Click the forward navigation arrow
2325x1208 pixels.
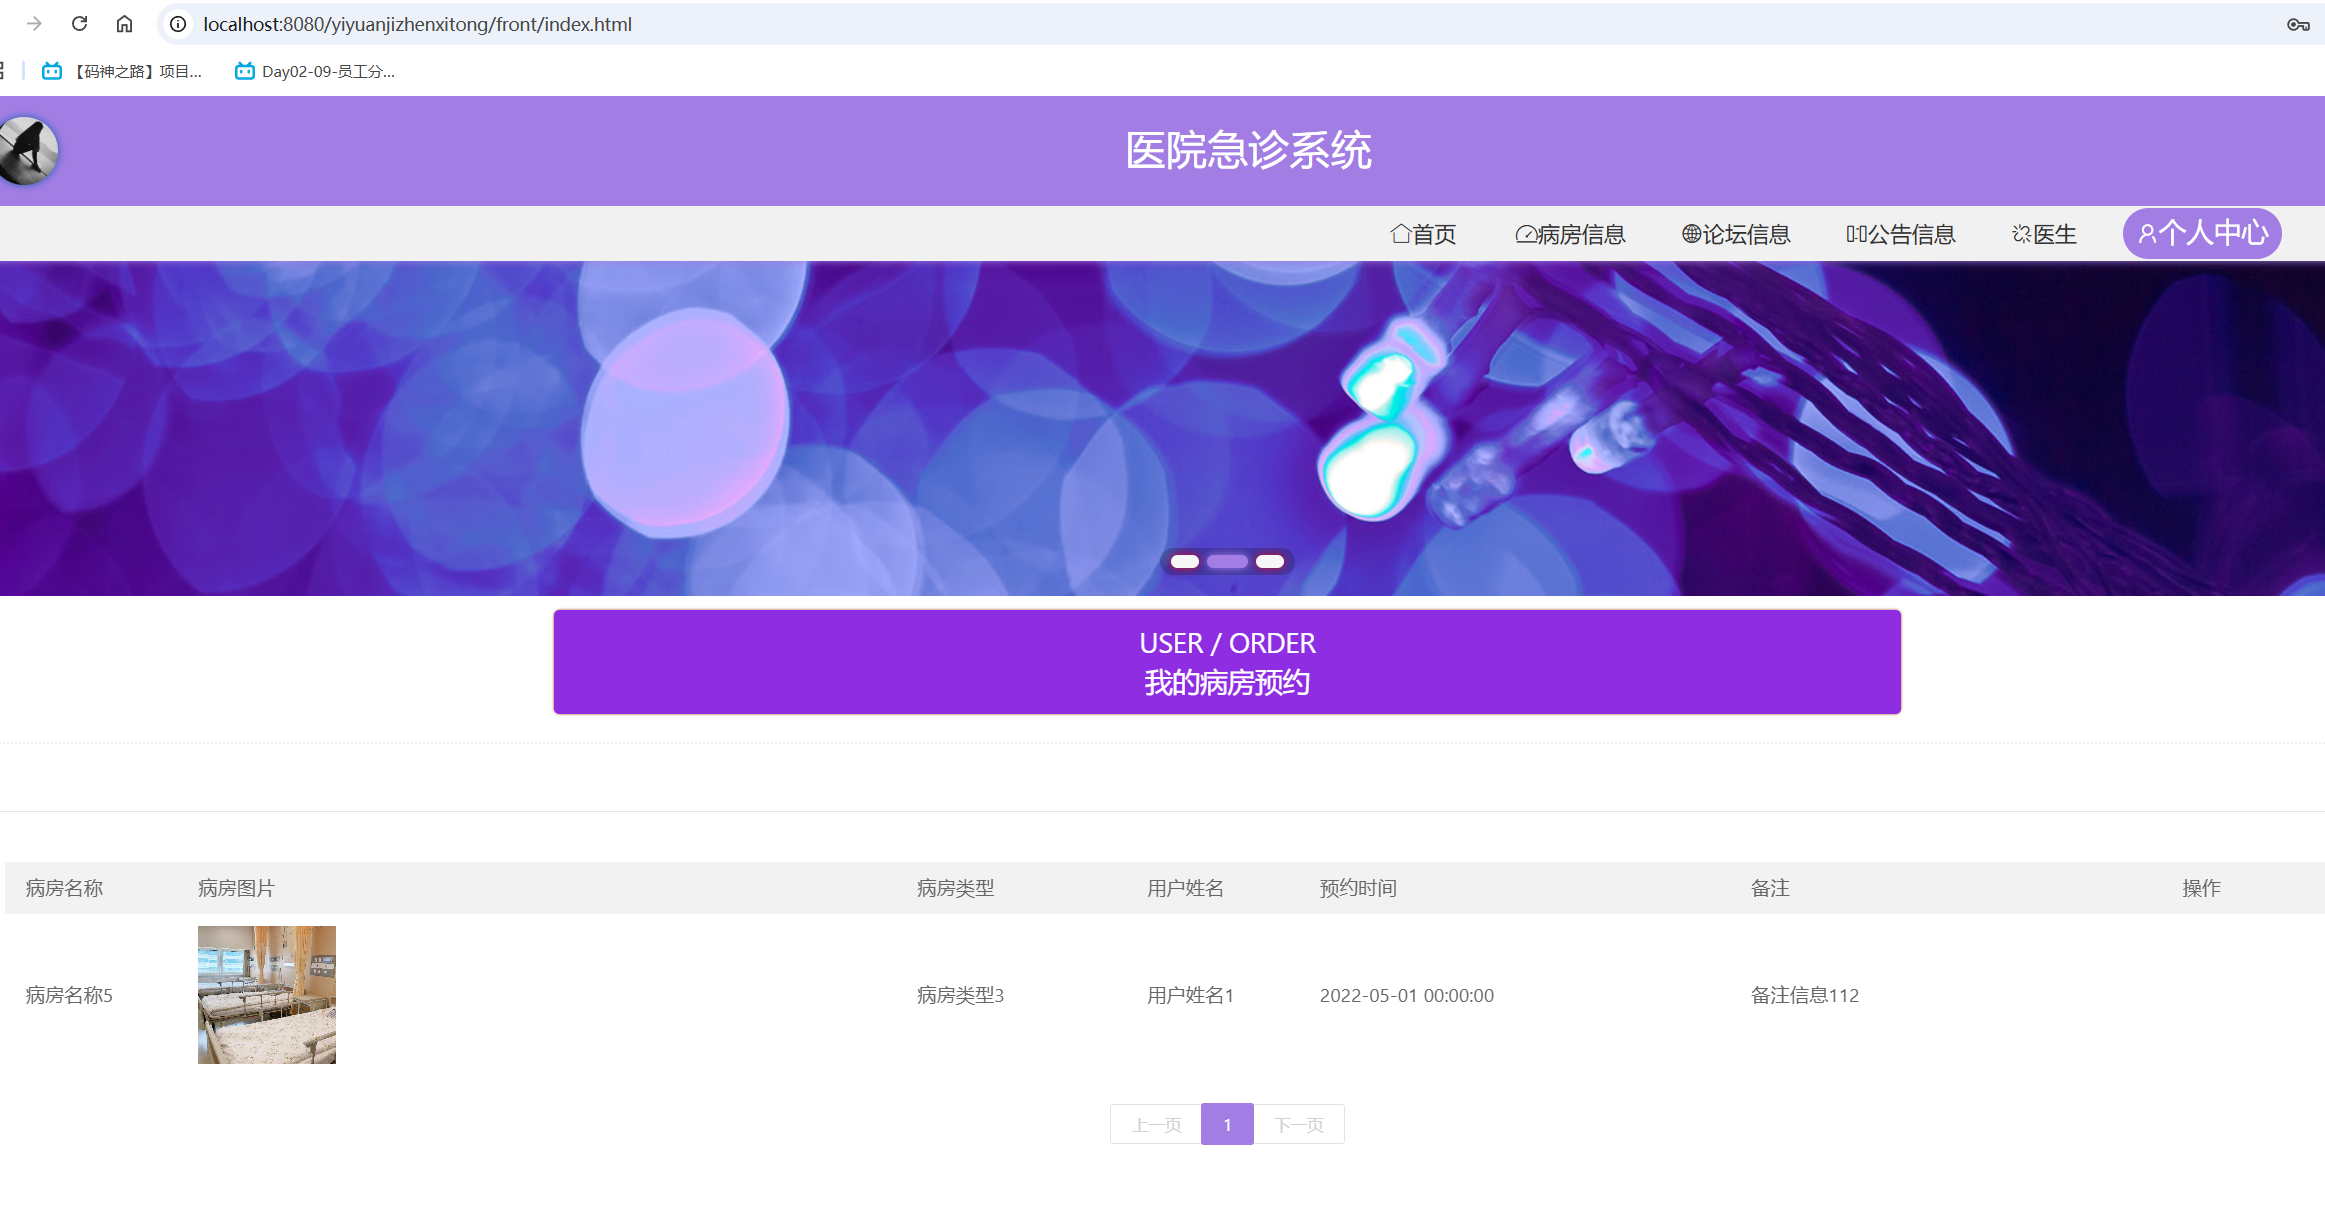(34, 24)
